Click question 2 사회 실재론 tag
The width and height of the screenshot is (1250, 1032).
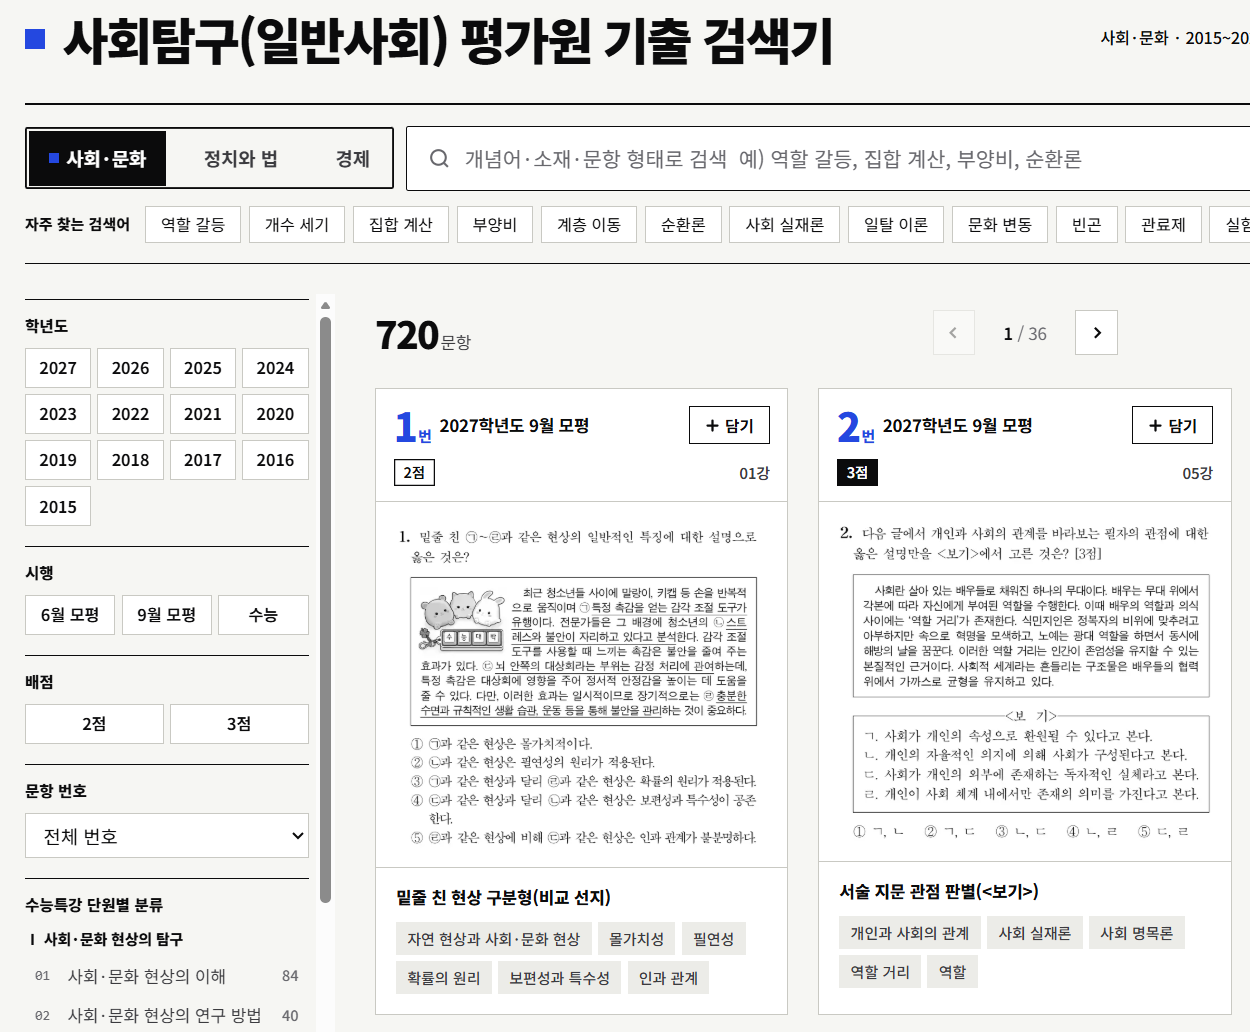[1035, 933]
